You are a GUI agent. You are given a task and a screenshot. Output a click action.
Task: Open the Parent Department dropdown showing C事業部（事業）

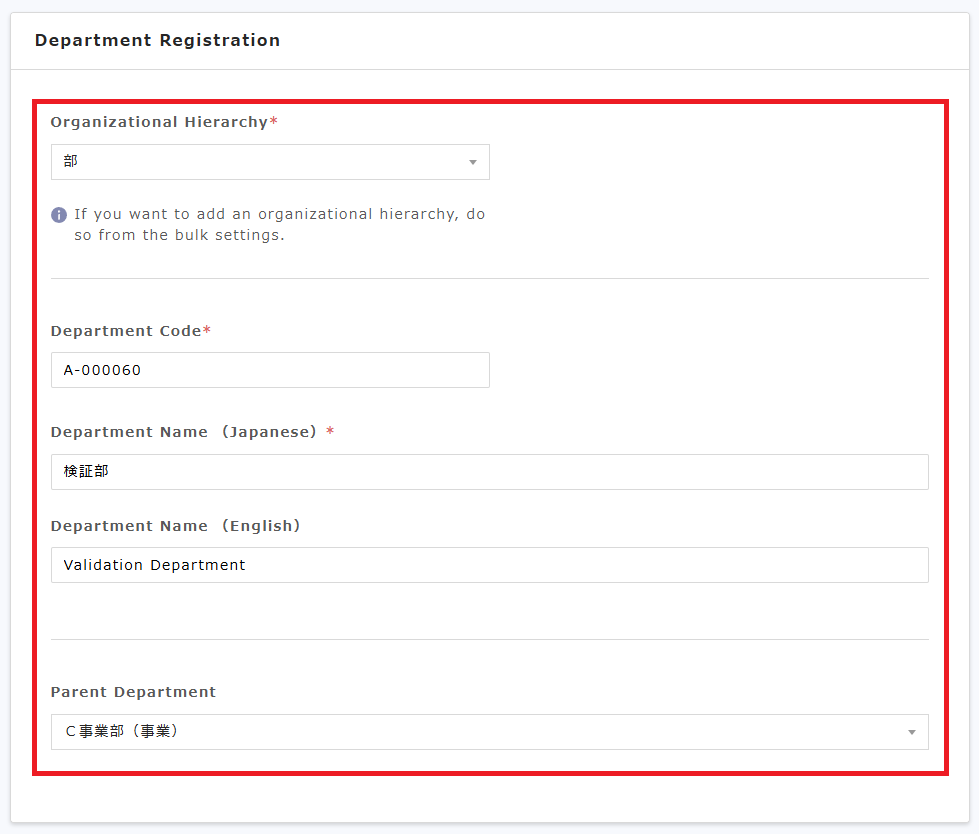(x=490, y=732)
